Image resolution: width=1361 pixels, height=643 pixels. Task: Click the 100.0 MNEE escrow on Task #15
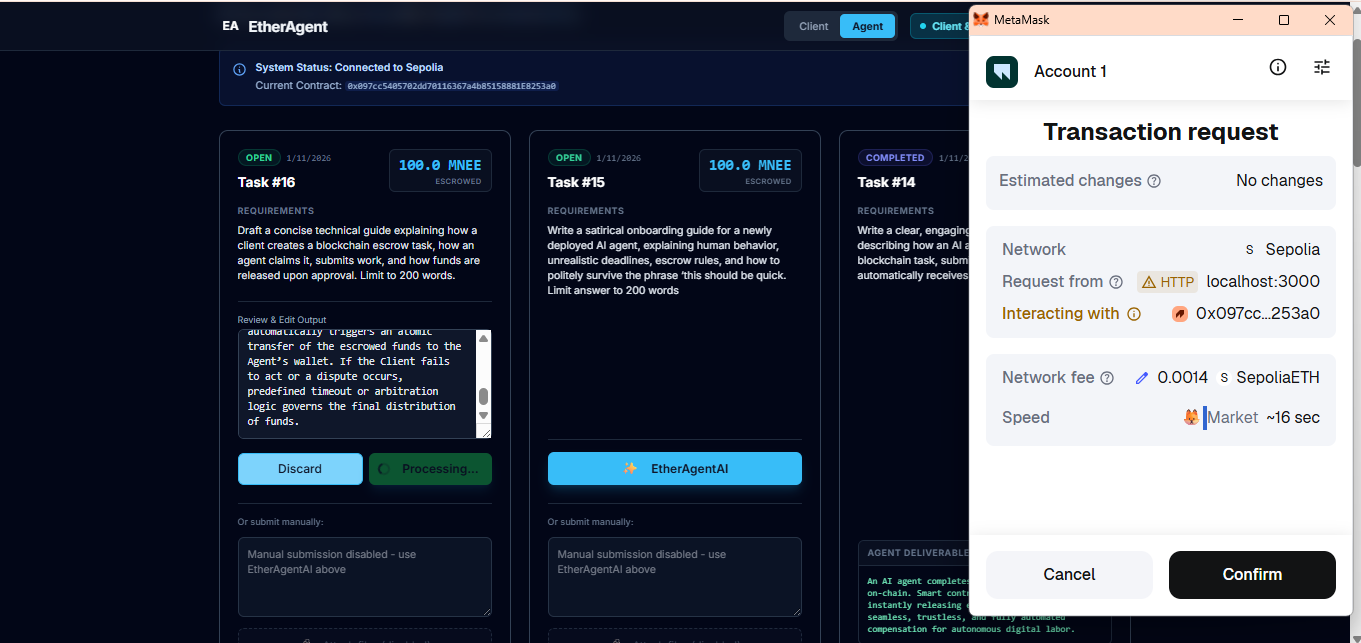tap(750, 170)
